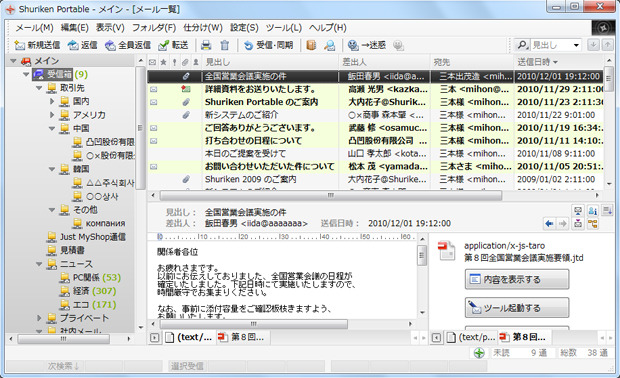Screen dimensions: 620x378
Task: Expand the アメリカ folder
Action: point(52,115)
